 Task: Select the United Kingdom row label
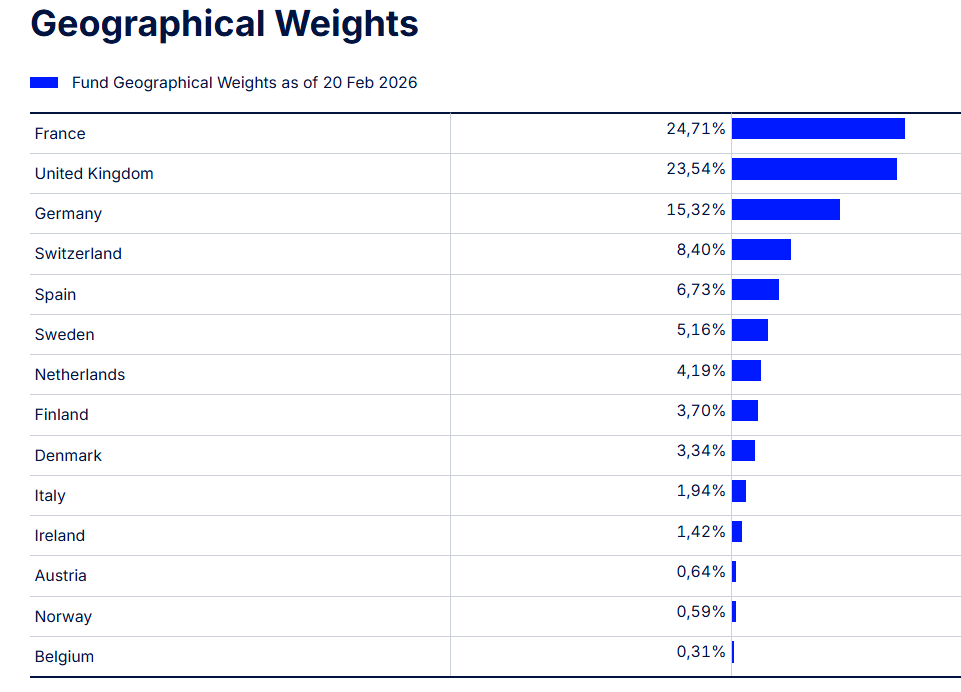tap(94, 173)
